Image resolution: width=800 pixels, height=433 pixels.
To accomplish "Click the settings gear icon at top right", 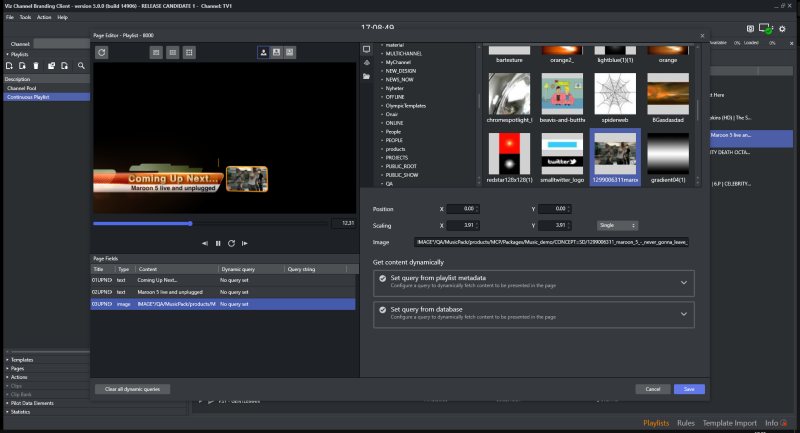I will [782, 29].
